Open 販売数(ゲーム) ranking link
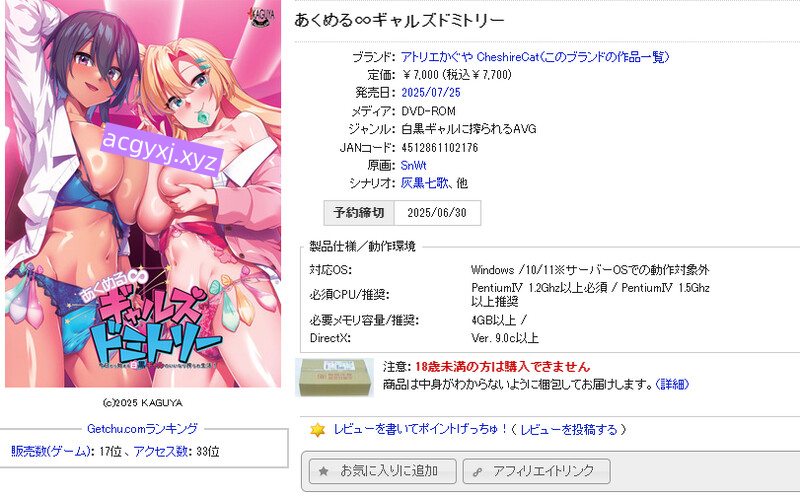Image resolution: width=800 pixels, height=497 pixels. click(x=51, y=451)
